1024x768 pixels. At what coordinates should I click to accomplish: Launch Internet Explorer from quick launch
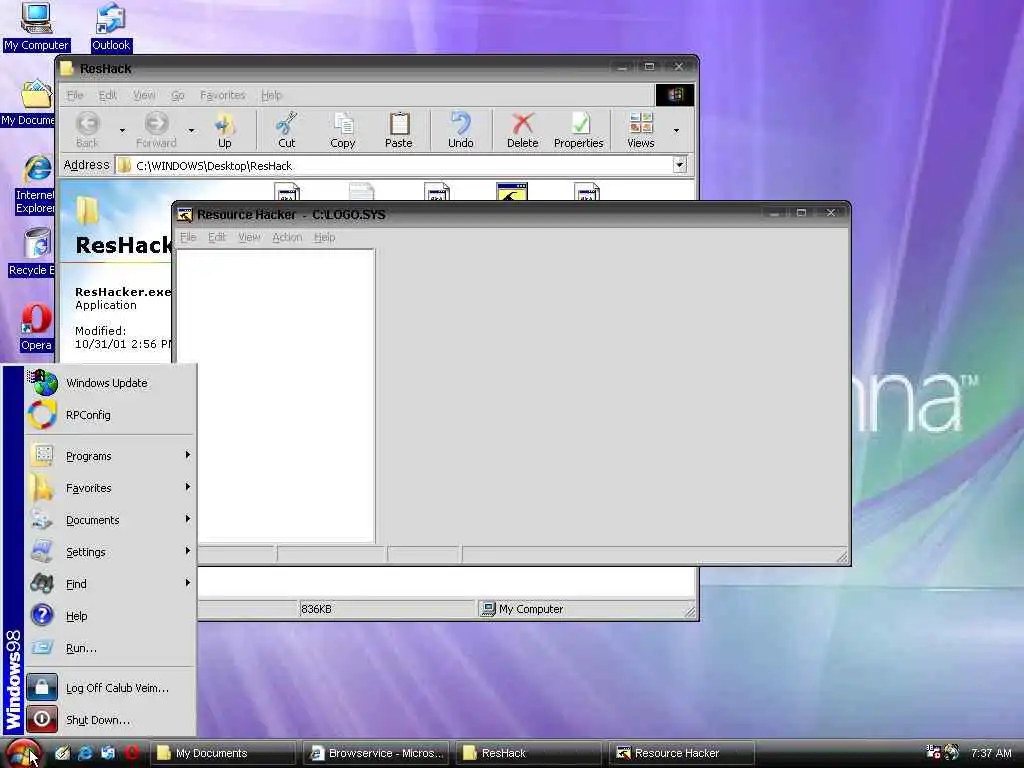(x=85, y=753)
